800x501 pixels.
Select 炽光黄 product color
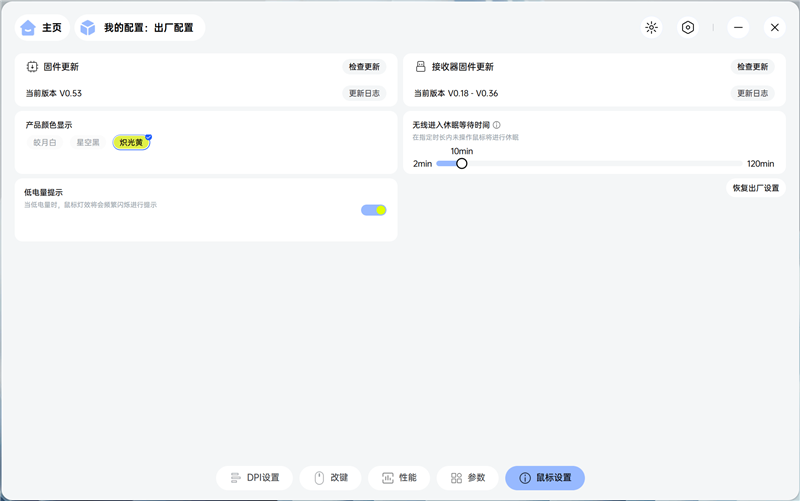(x=131, y=142)
